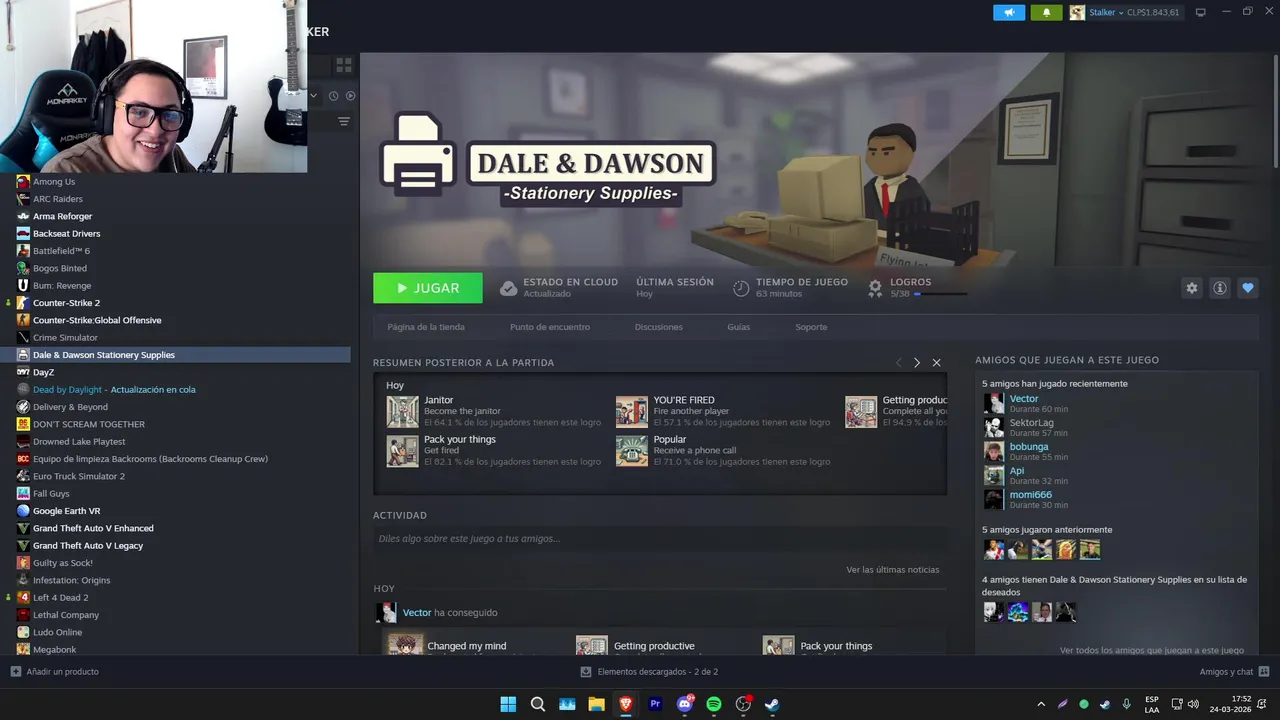Viewport: 1280px width, 720px height.
Task: Show hidden system tray icons chevron
Action: pos(1041,704)
